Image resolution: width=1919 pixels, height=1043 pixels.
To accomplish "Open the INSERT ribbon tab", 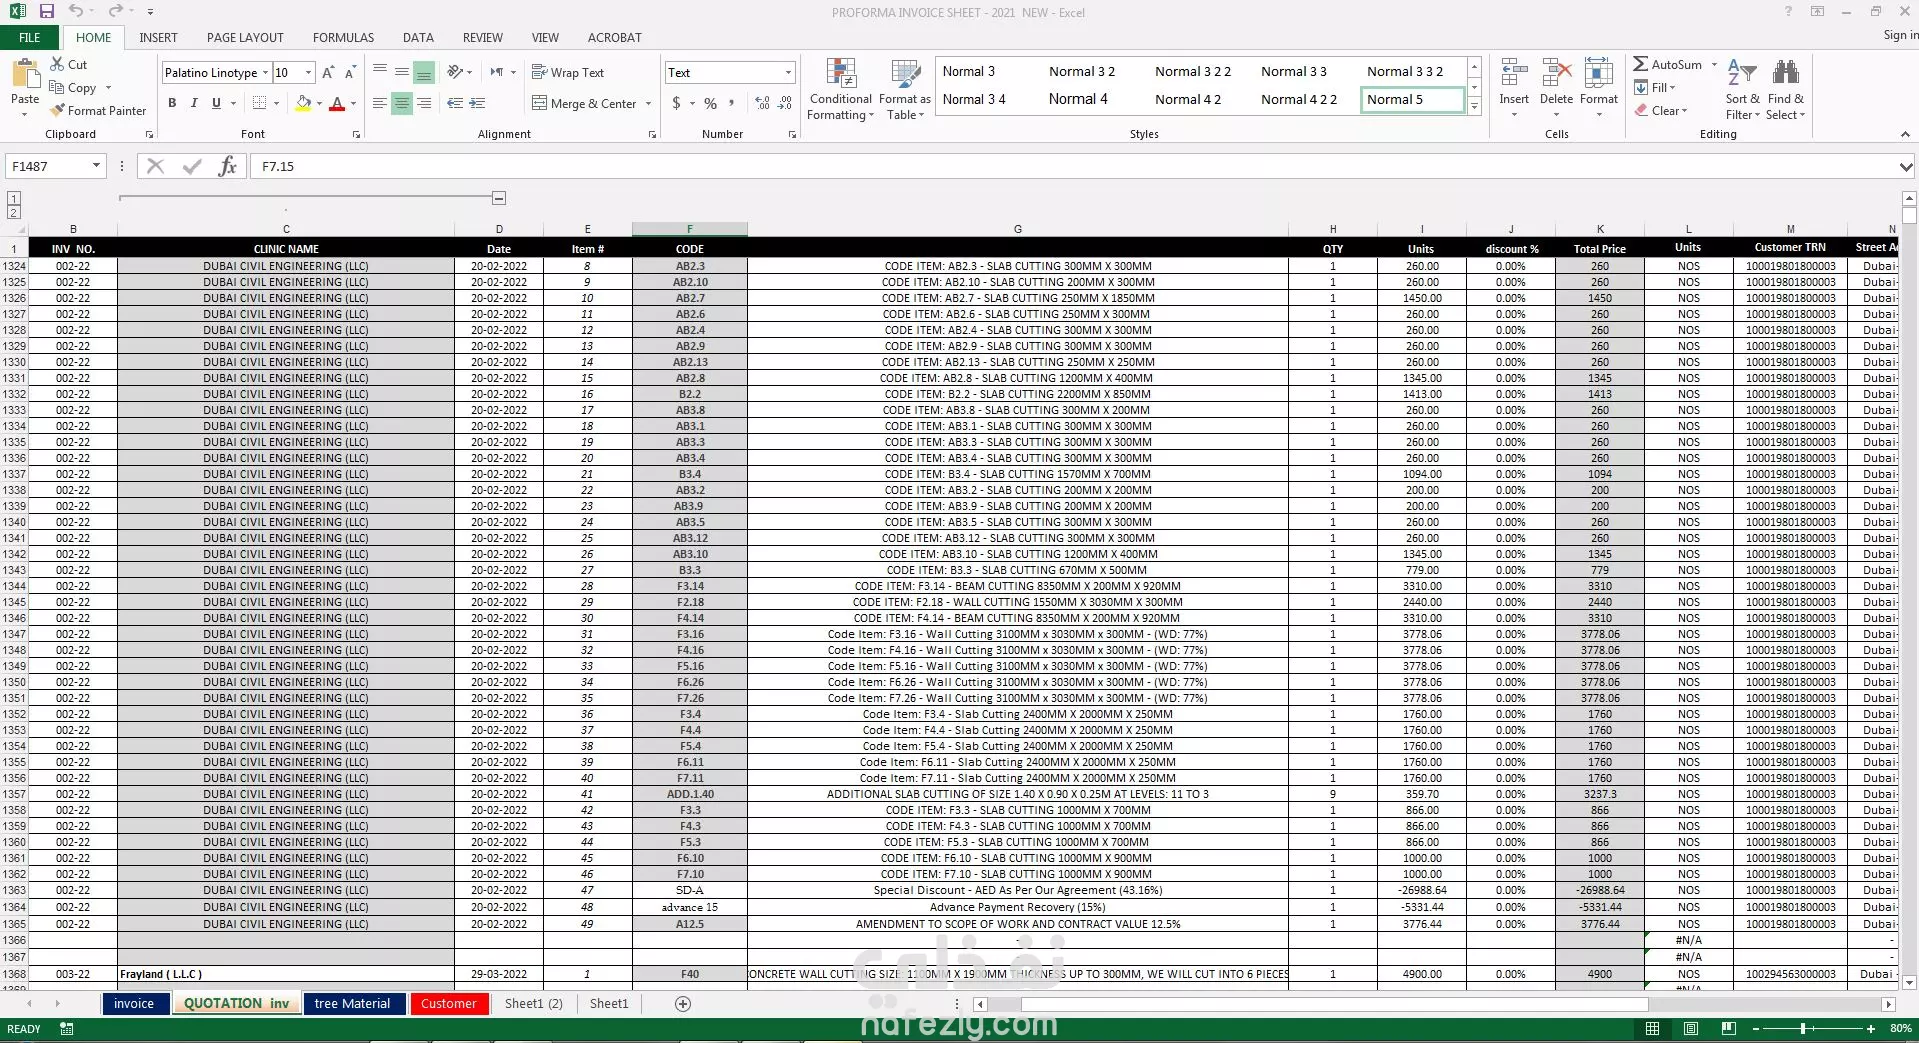I will click(158, 38).
